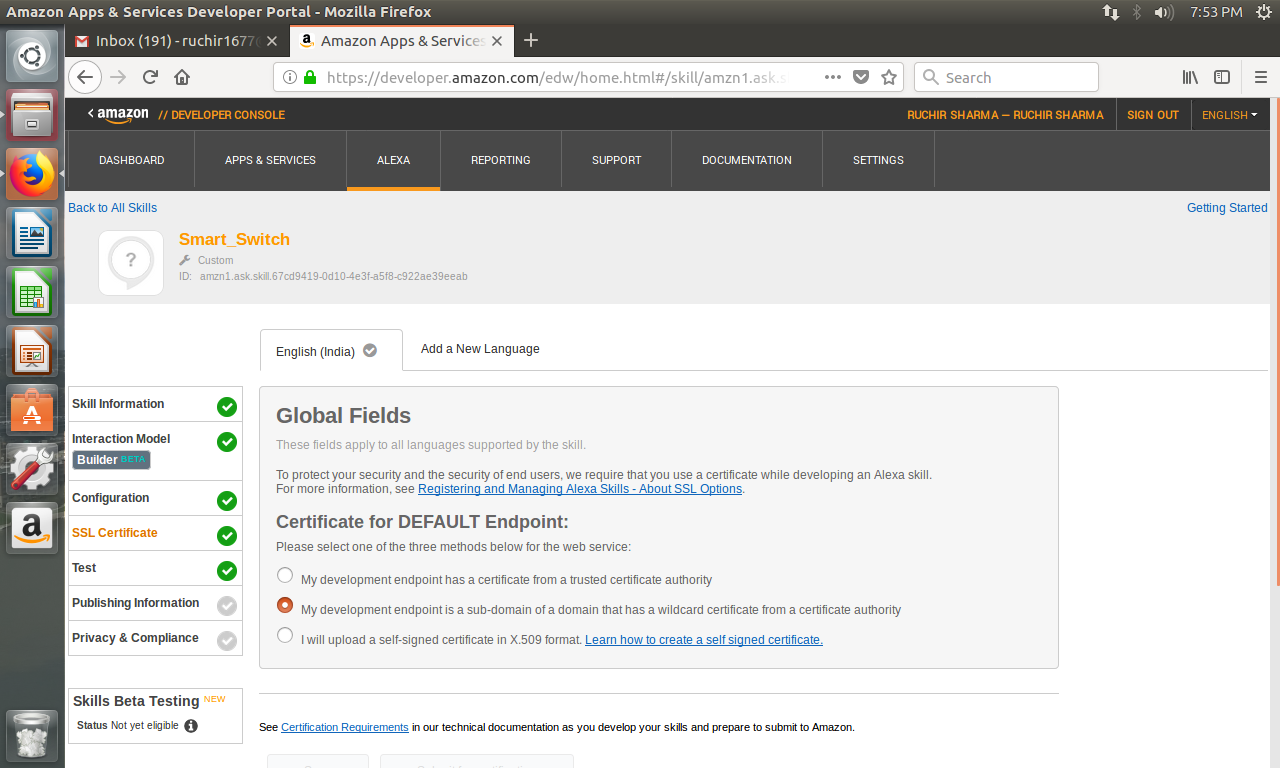
Task: Go to Privacy & Compliance step
Action: (x=155, y=638)
